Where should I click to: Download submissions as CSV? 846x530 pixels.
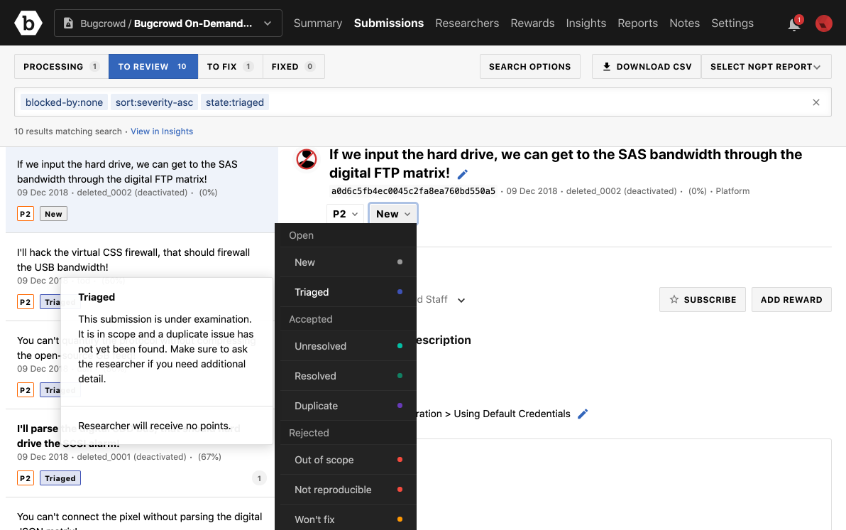click(647, 67)
